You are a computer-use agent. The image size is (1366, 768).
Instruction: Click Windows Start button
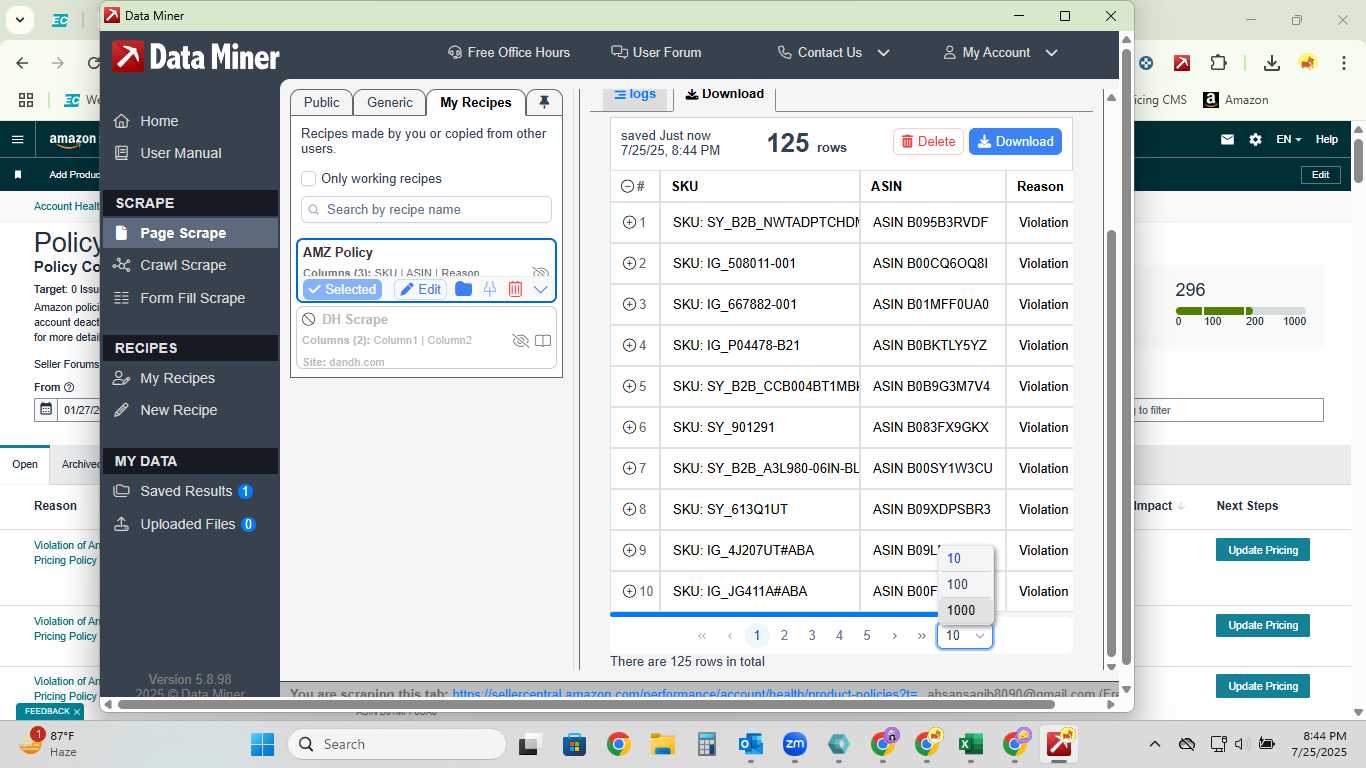pyautogui.click(x=263, y=744)
